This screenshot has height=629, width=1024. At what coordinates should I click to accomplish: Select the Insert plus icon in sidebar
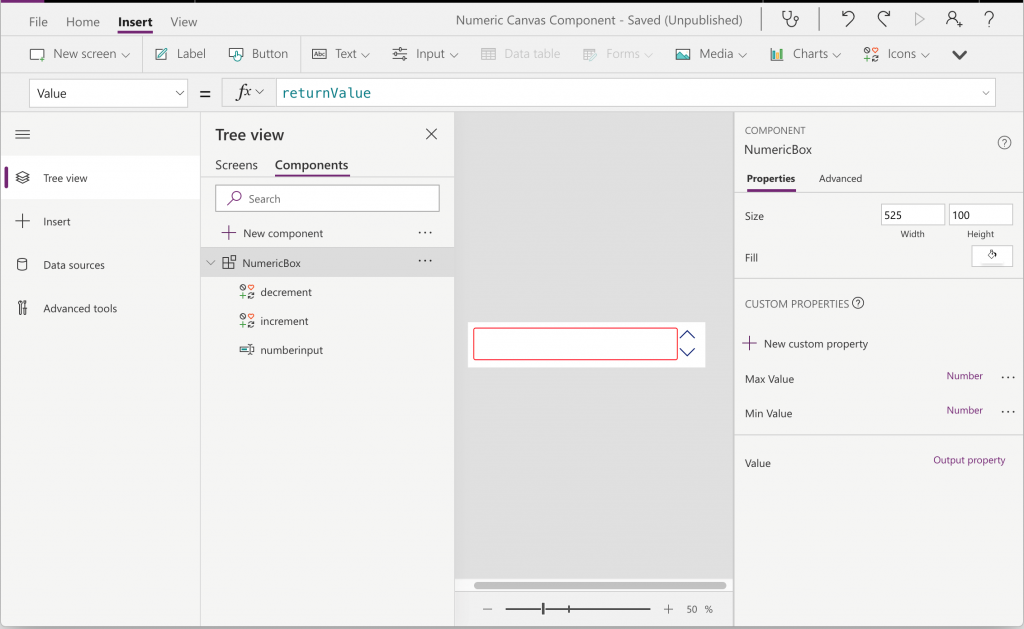pos(21,221)
